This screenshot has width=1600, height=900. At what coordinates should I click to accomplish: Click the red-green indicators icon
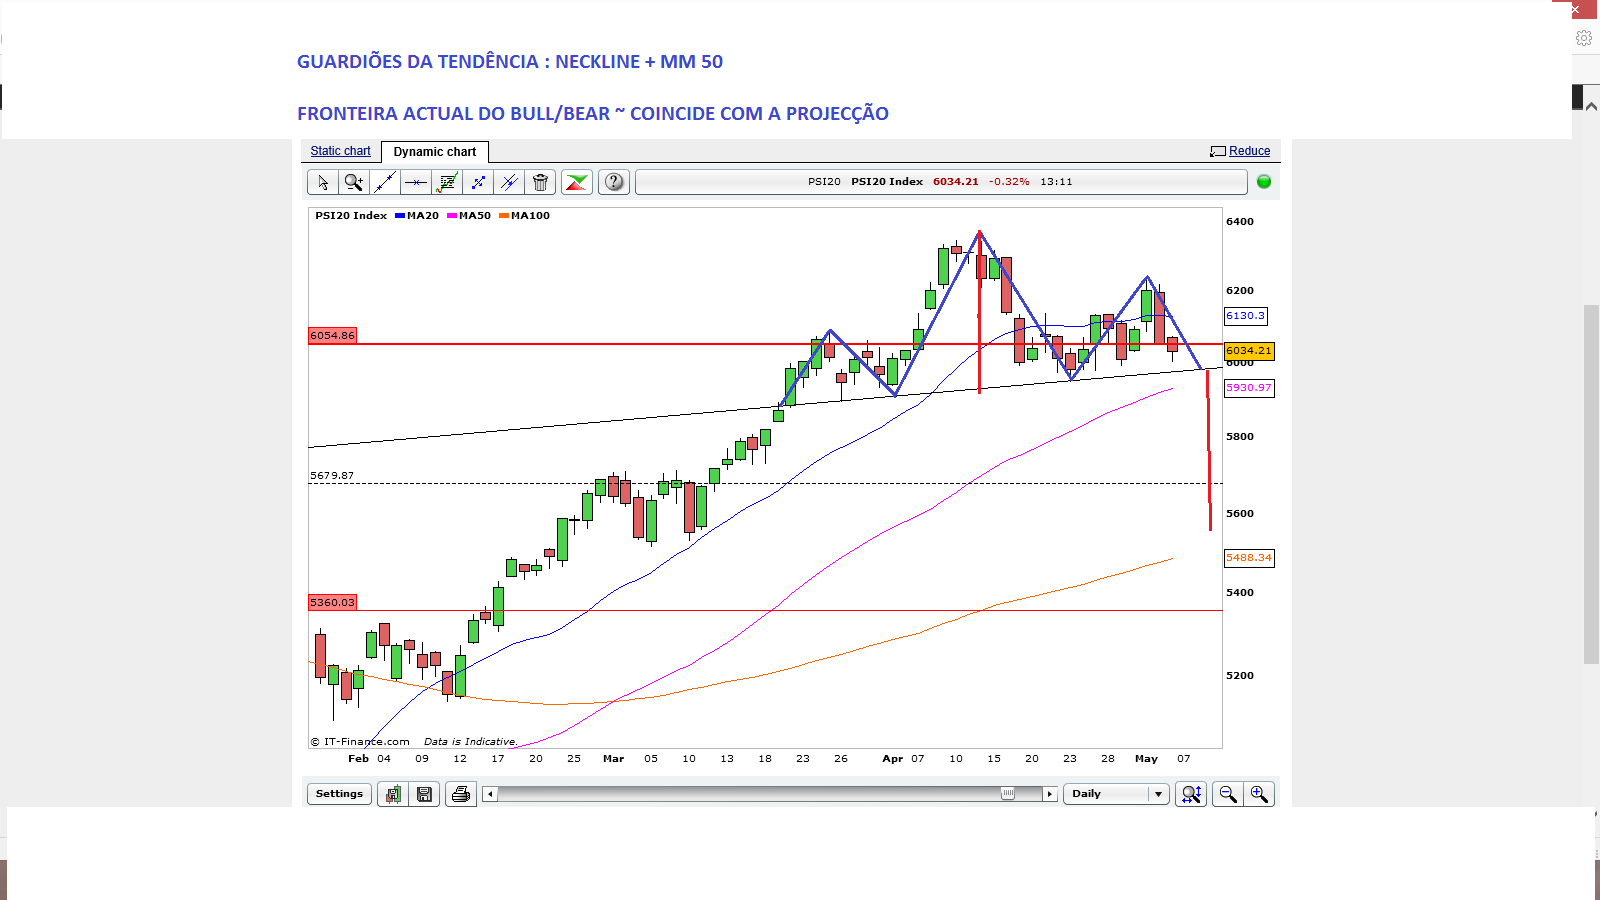pyautogui.click(x=577, y=182)
